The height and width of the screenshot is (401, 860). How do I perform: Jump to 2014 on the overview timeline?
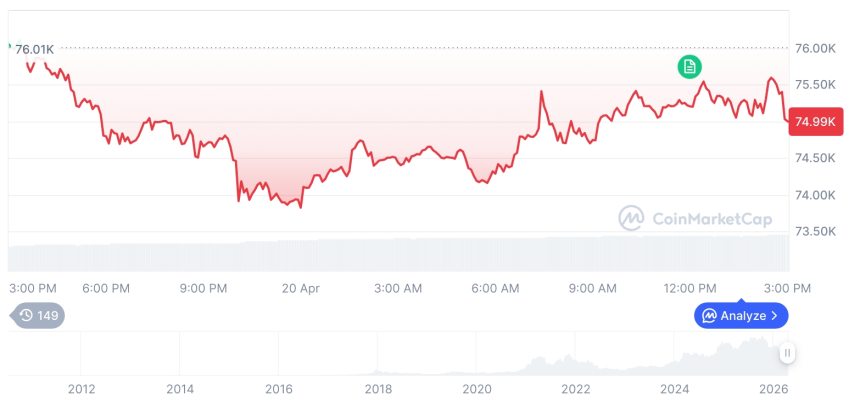[x=180, y=389]
